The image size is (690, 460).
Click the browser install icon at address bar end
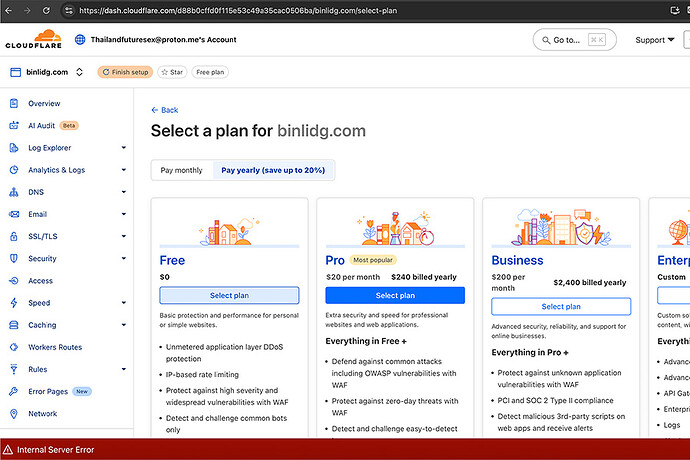675,11
